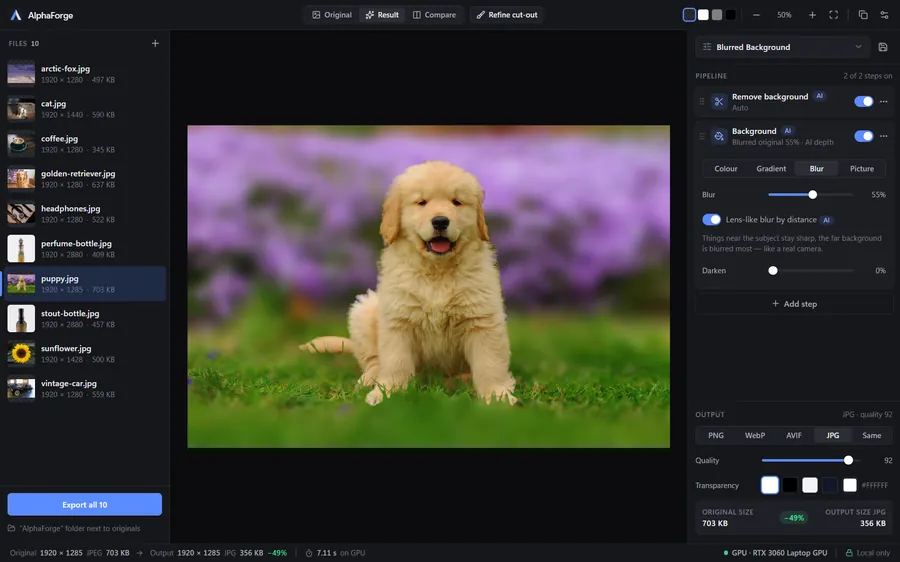
Task: Choose WebP output format
Action: tap(755, 435)
